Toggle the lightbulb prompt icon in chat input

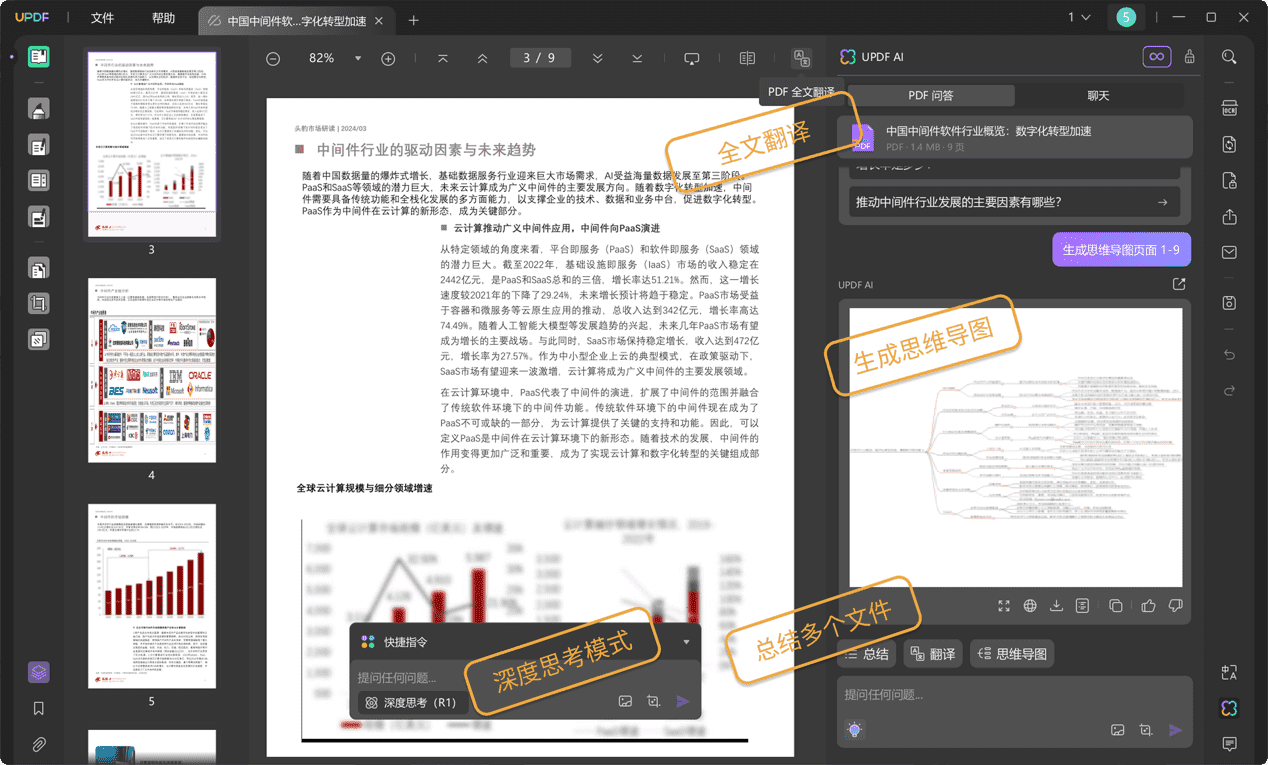coord(853,730)
